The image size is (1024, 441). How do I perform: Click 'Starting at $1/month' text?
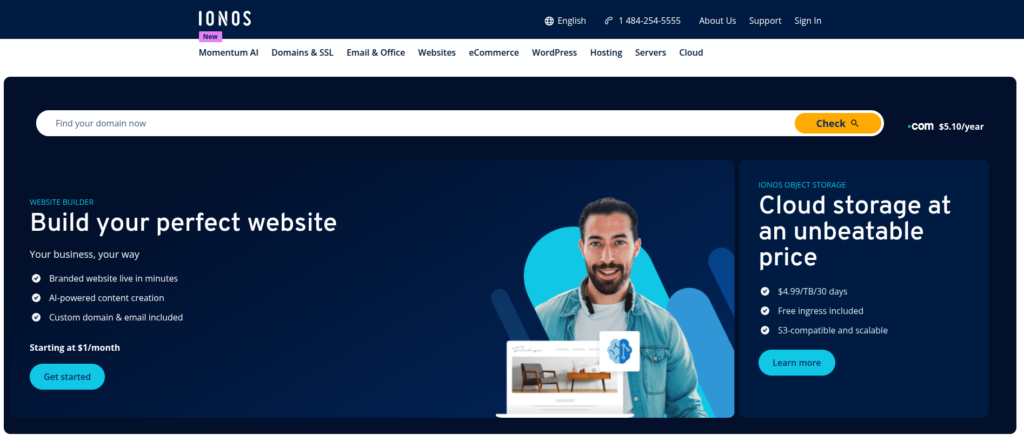coord(74,348)
